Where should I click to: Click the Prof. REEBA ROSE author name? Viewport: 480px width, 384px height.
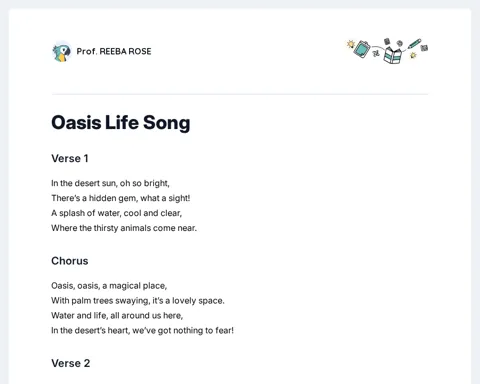pos(114,51)
